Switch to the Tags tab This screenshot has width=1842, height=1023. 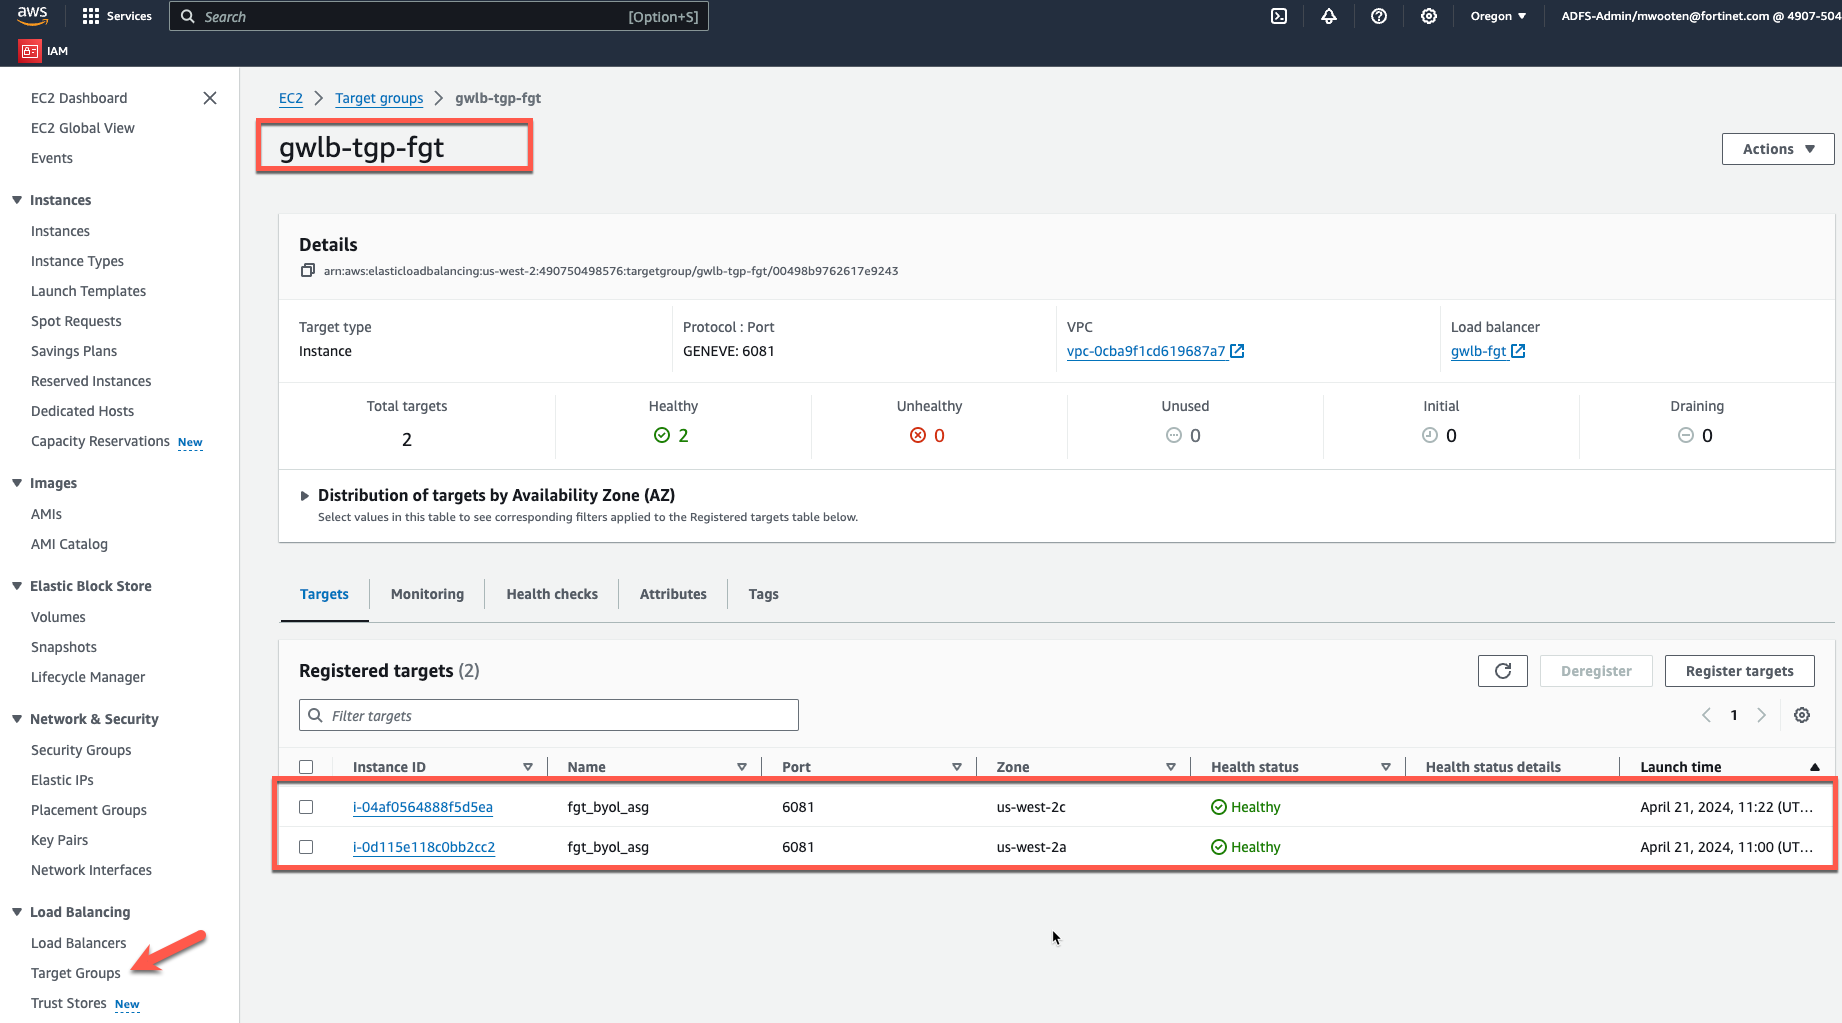pyautogui.click(x=763, y=594)
